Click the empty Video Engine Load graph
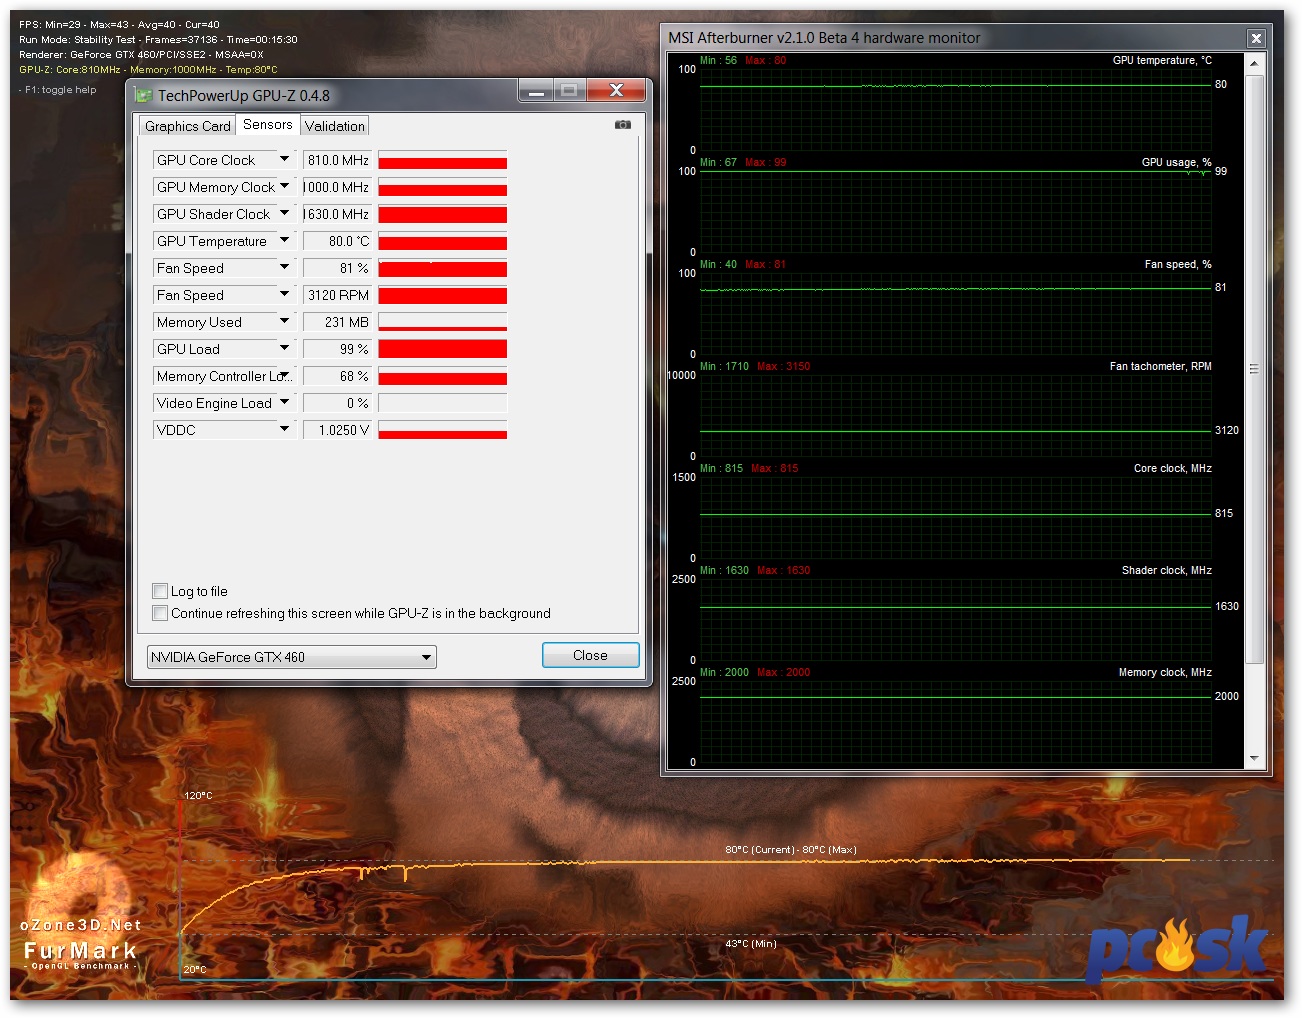Image resolution: width=1302 pixels, height=1018 pixels. (x=443, y=403)
